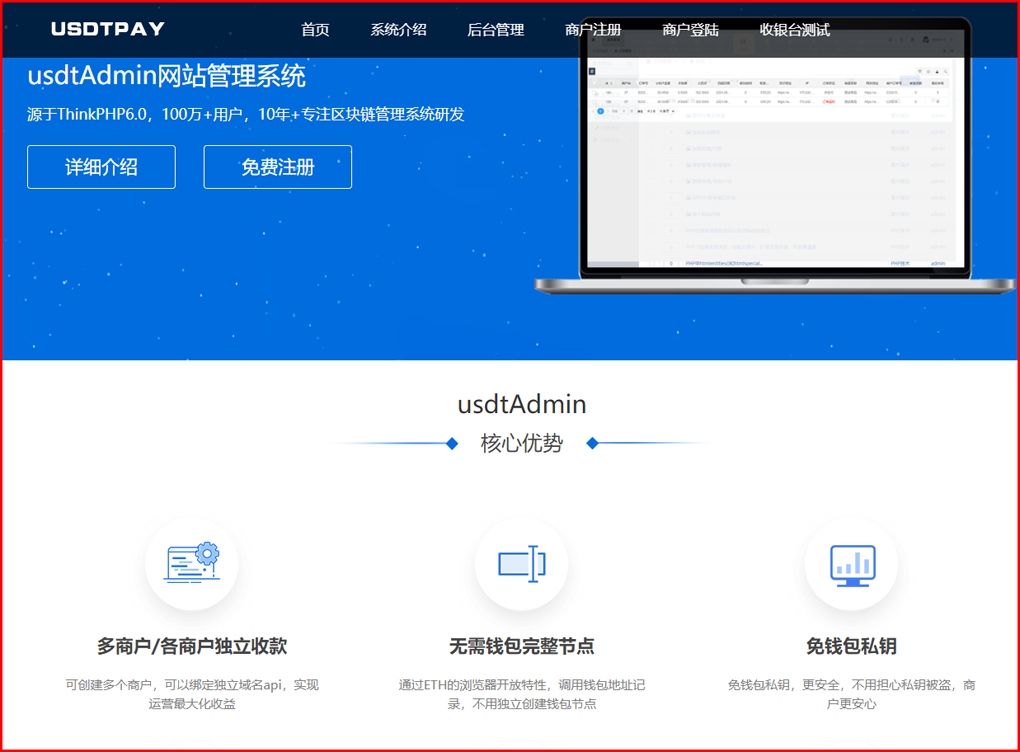This screenshot has width=1020, height=752.
Task: Go to 后台管理 in the navigation
Action: pos(496,30)
